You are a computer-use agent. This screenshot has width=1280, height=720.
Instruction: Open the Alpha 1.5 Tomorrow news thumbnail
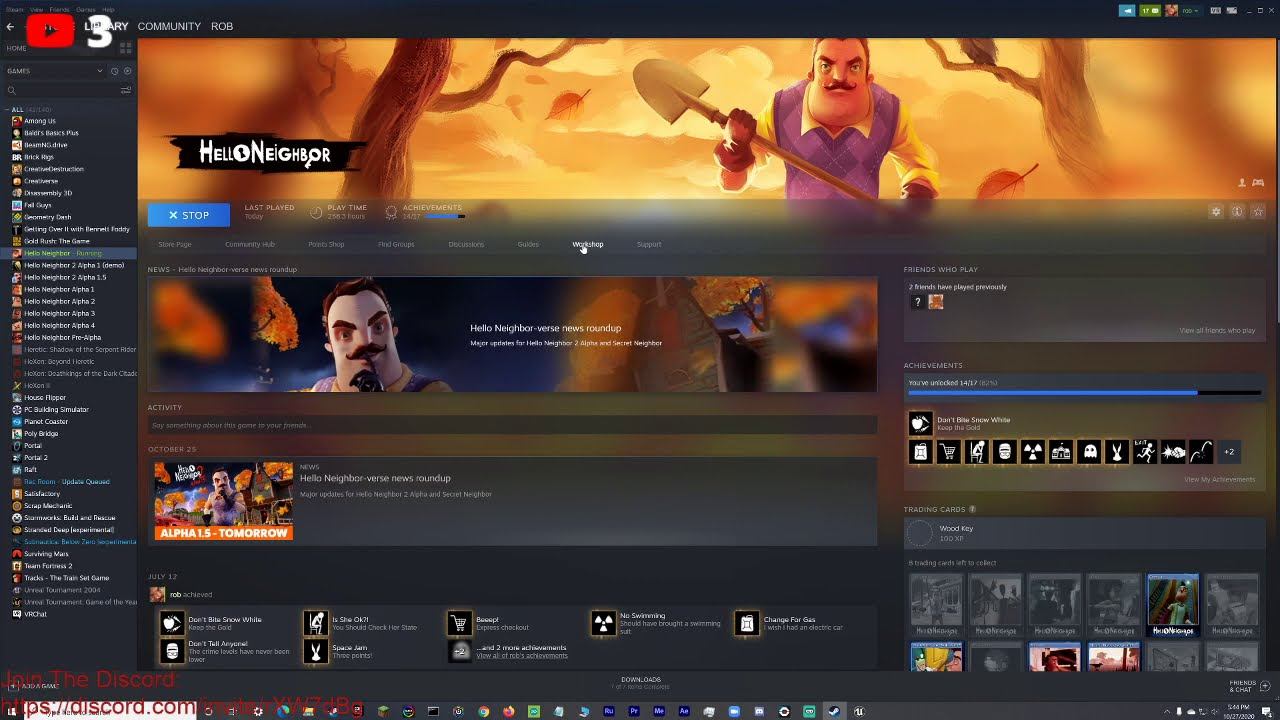pos(223,501)
